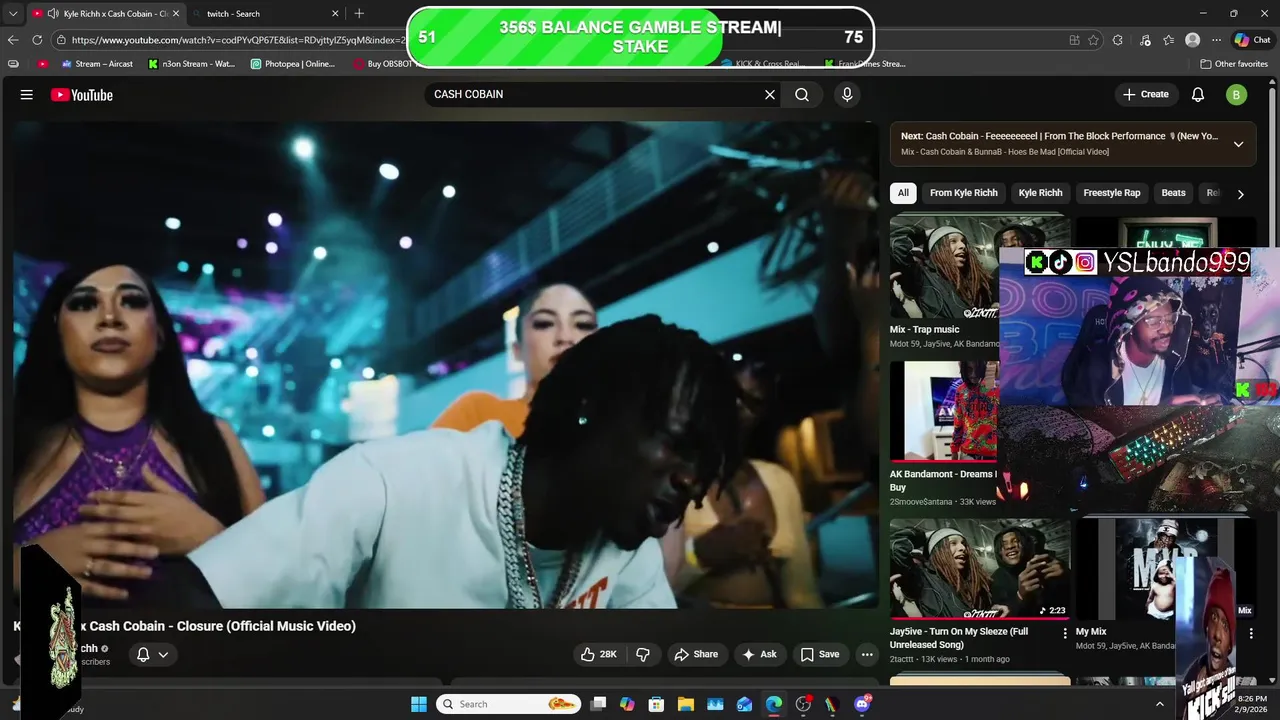The height and width of the screenshot is (720, 1280).
Task: Launch File Explorer from taskbar
Action: pyautogui.click(x=686, y=704)
